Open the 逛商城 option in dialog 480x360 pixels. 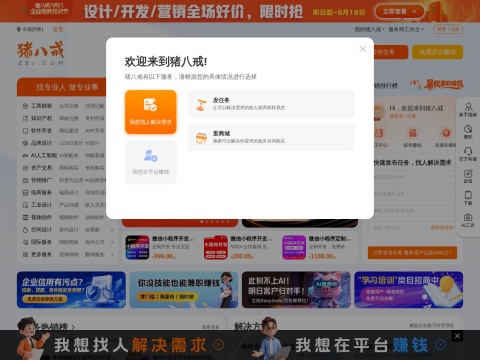[271, 137]
